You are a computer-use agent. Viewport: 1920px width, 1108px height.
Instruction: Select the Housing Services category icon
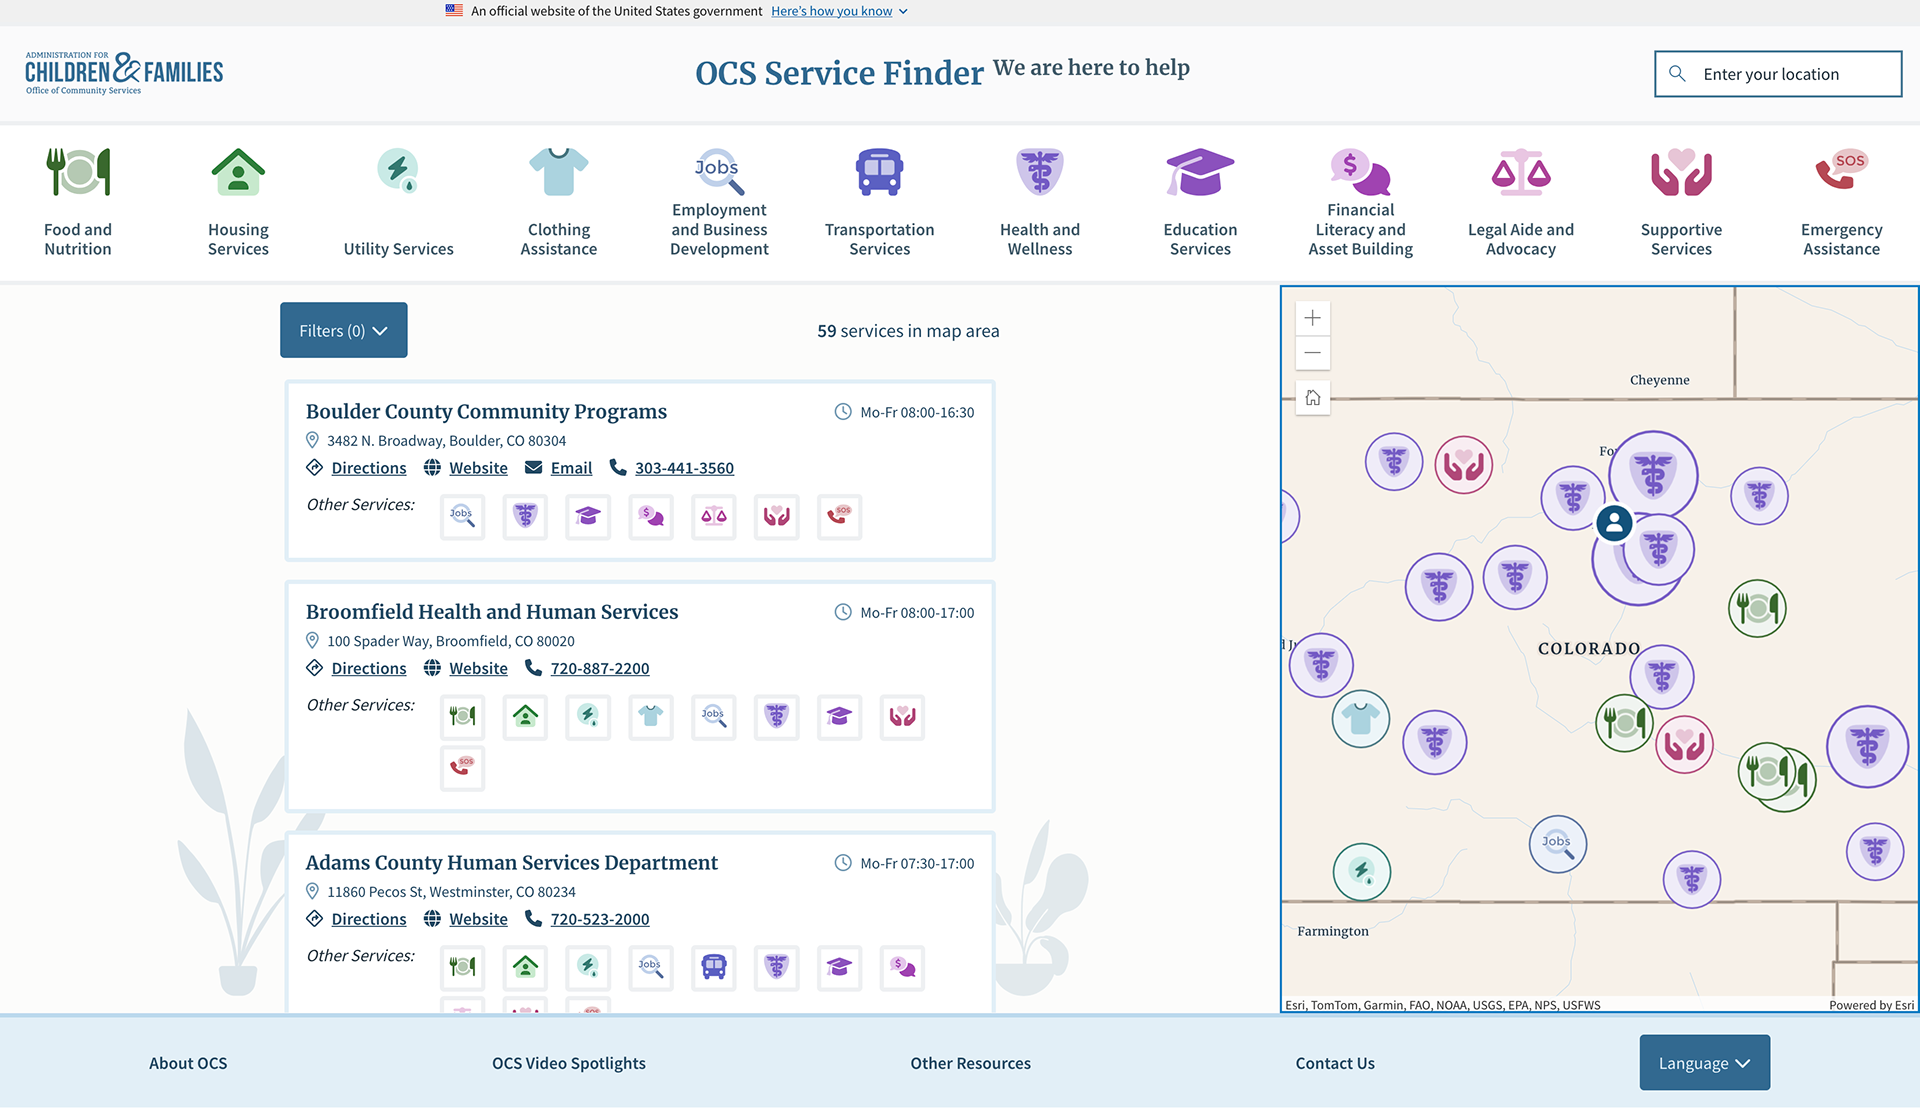tap(238, 172)
